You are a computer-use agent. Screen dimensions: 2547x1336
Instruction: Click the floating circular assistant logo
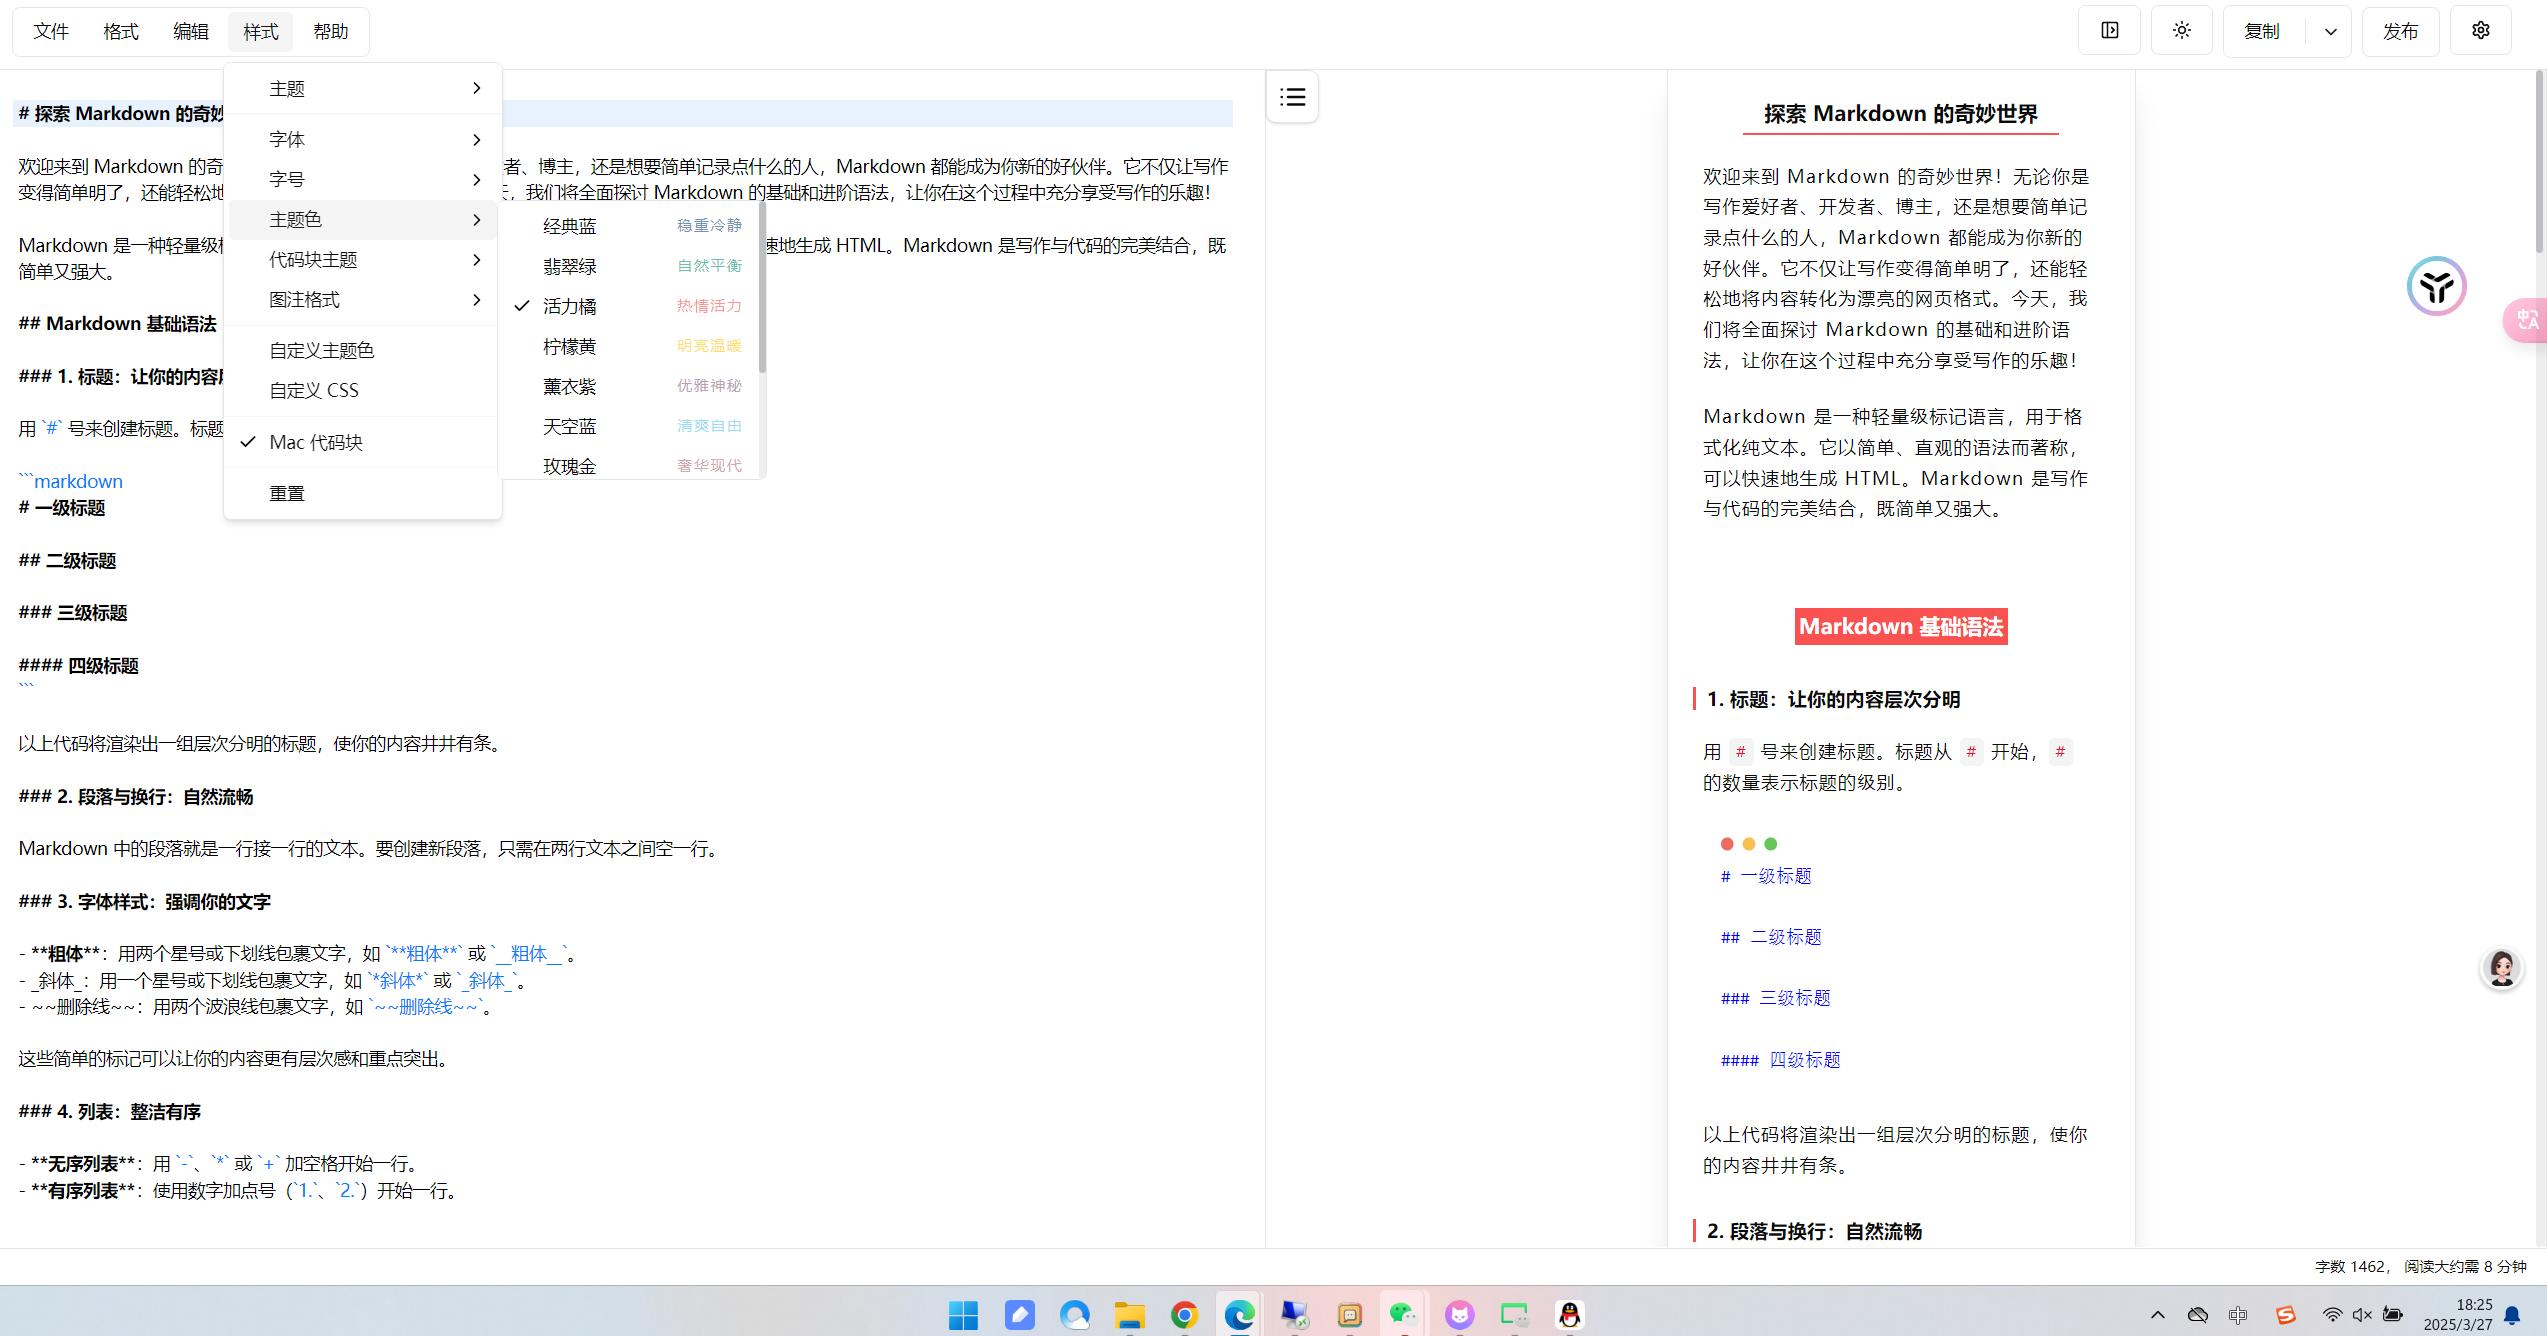[2436, 287]
